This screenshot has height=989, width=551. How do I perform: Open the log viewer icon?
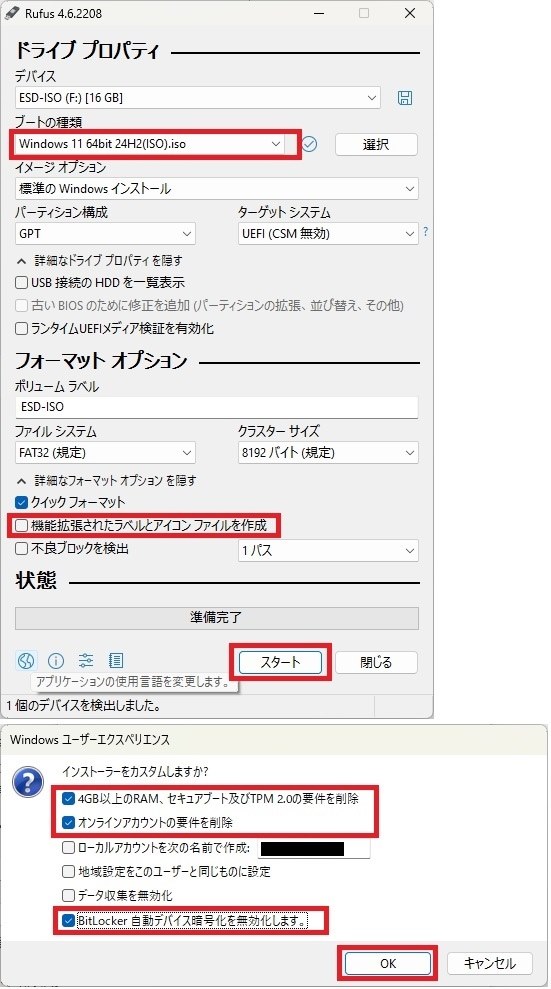(116, 660)
